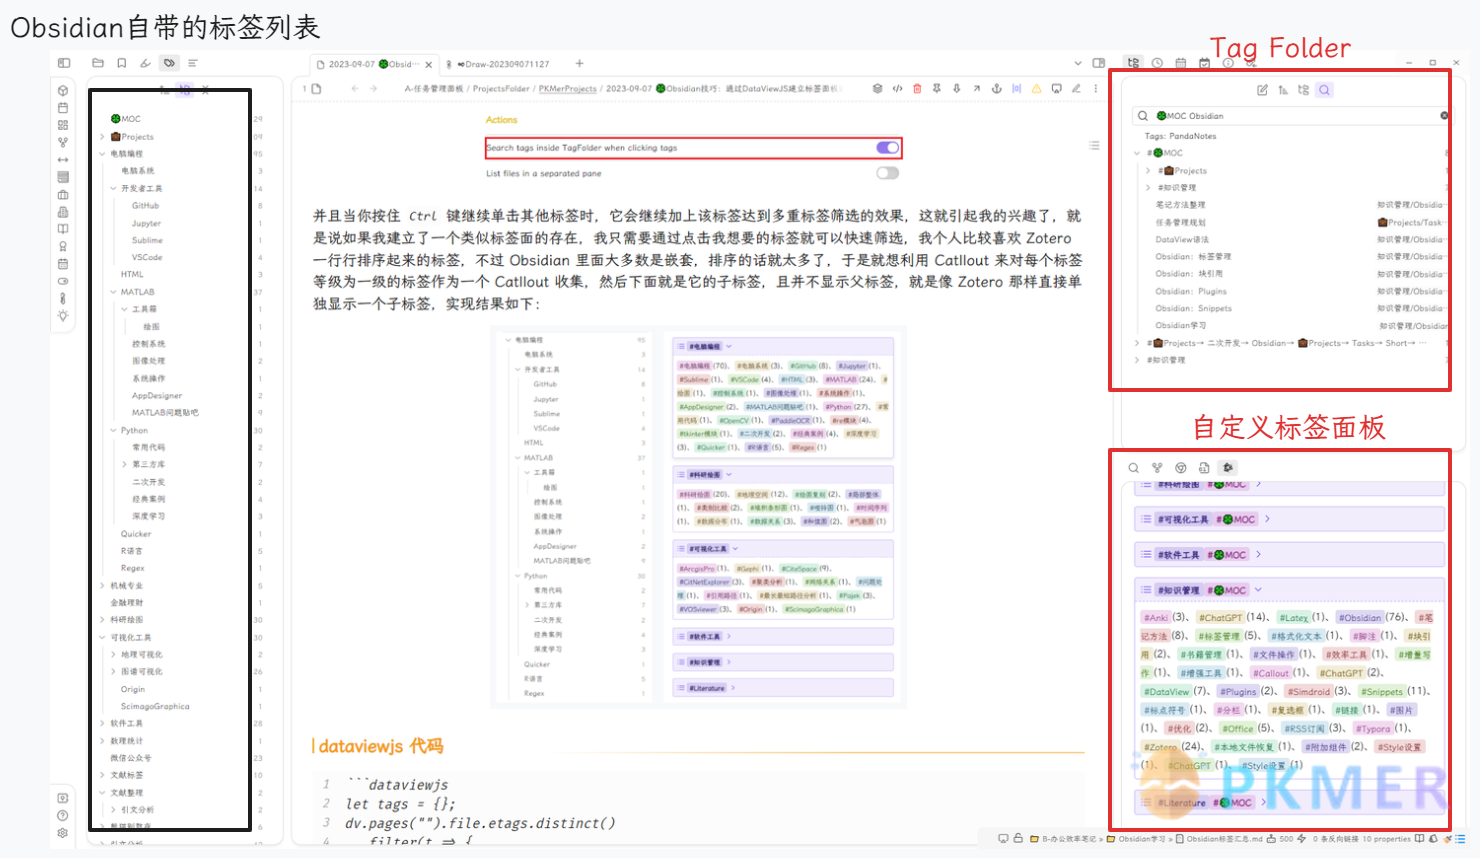The width and height of the screenshot is (1480, 858).
Task: Open PKMerProjects breadcrumb link
Action: tap(568, 88)
